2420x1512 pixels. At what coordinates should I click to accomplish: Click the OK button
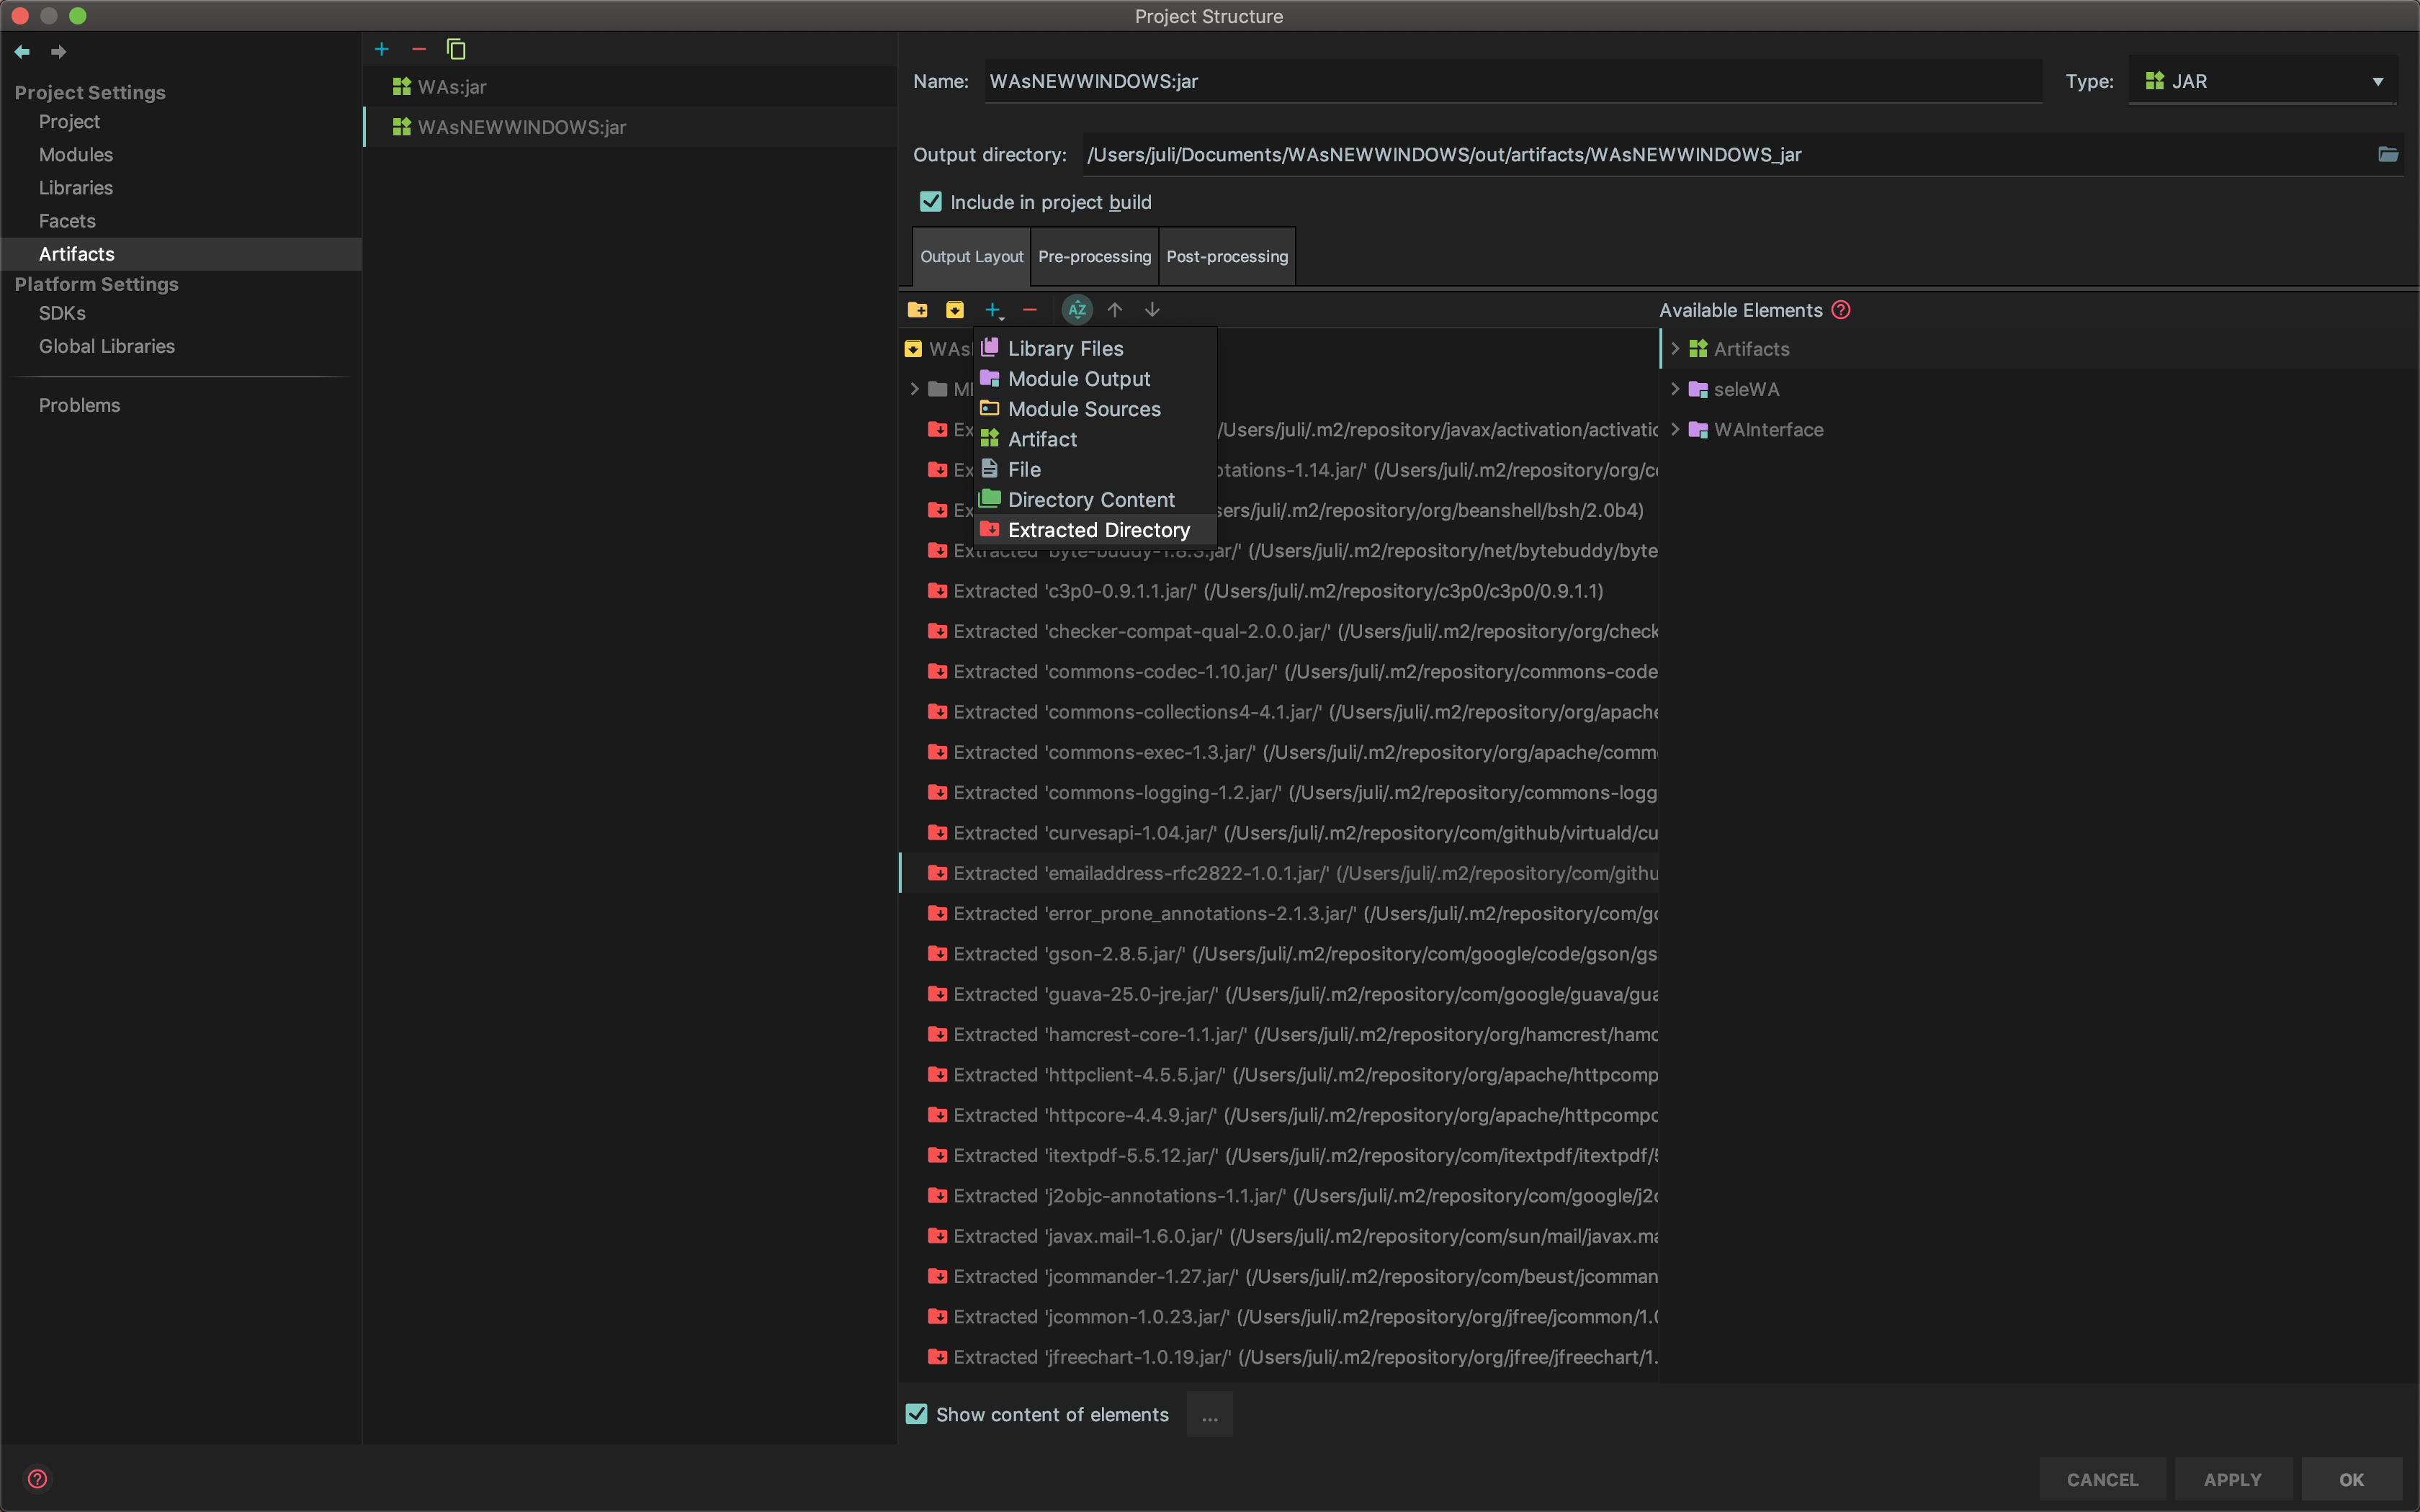click(2351, 1479)
